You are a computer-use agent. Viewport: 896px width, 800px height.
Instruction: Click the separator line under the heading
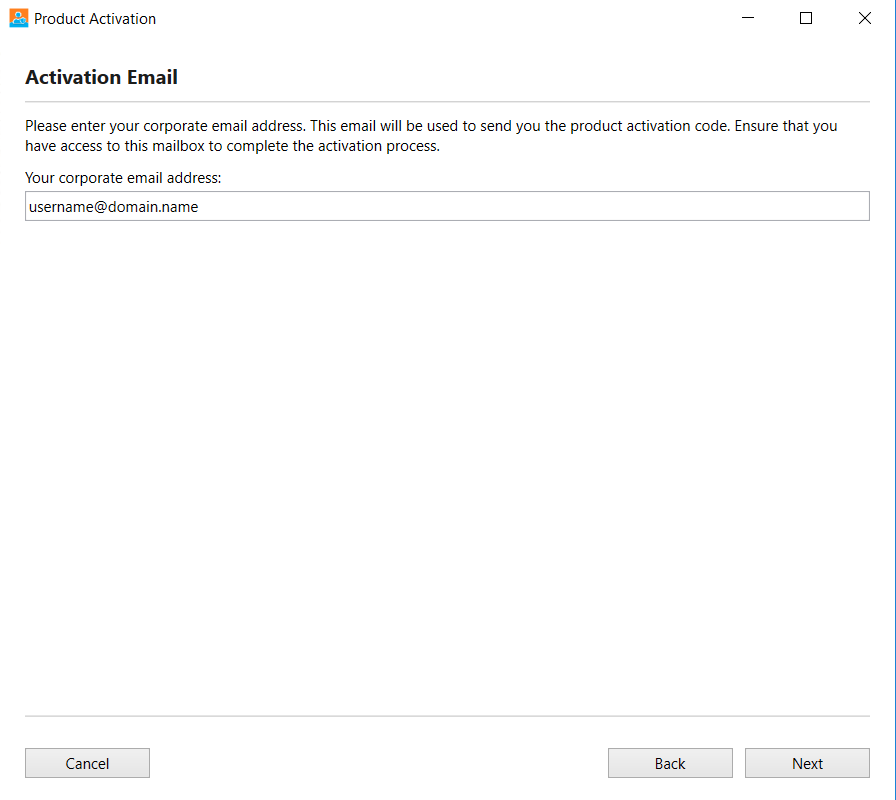point(447,102)
